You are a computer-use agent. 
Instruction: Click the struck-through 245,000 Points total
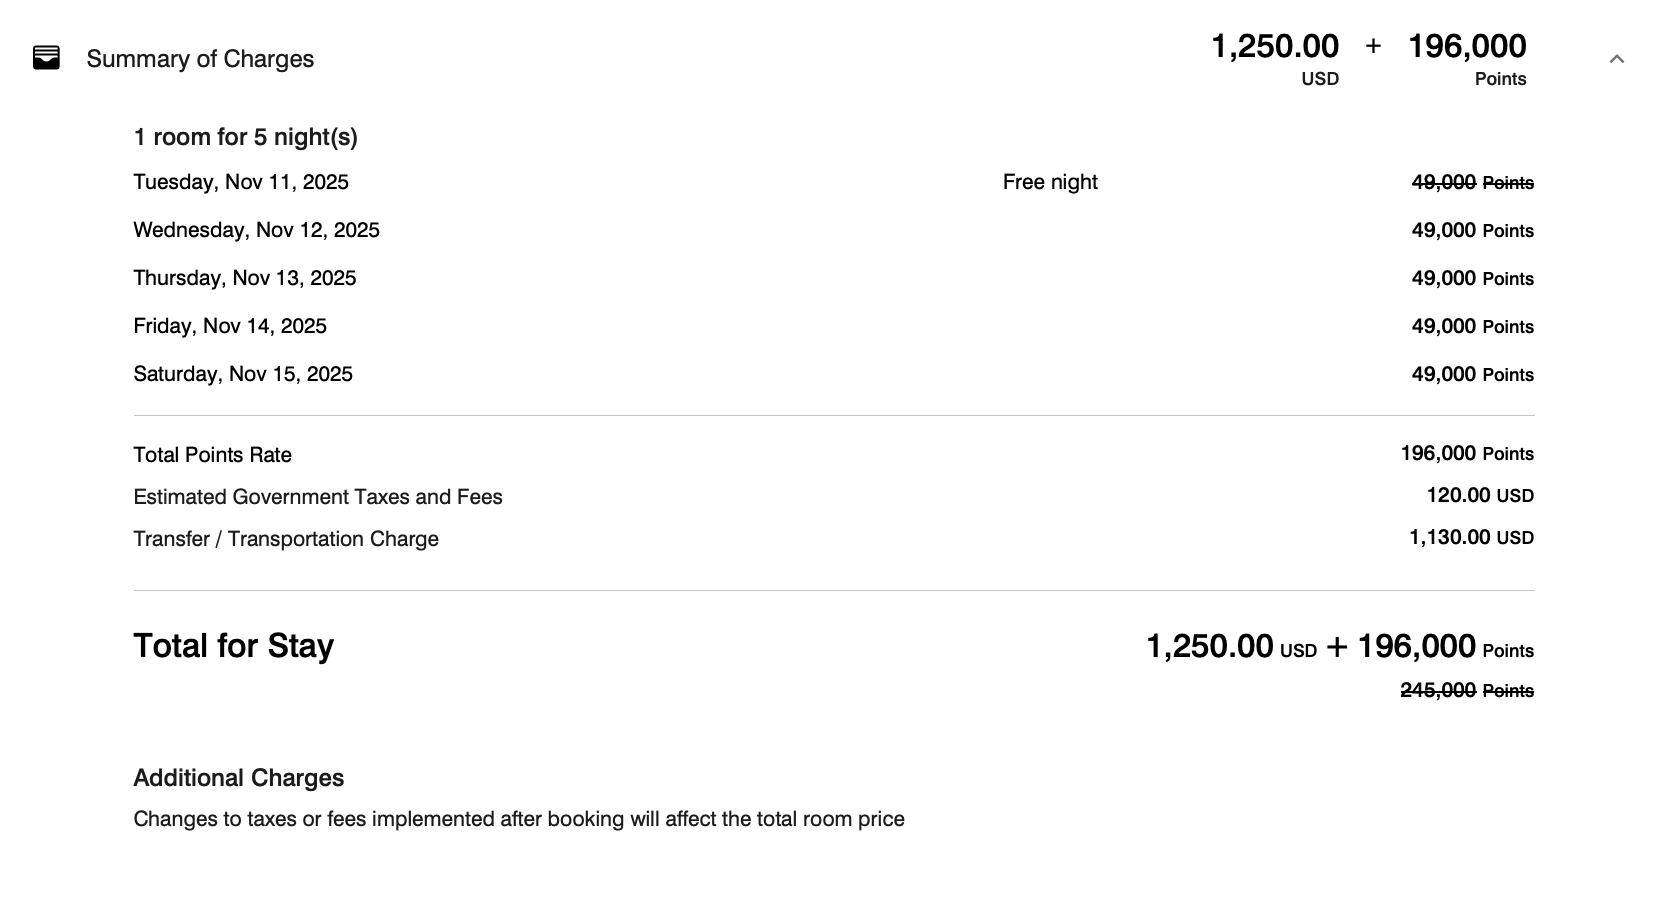(1467, 690)
